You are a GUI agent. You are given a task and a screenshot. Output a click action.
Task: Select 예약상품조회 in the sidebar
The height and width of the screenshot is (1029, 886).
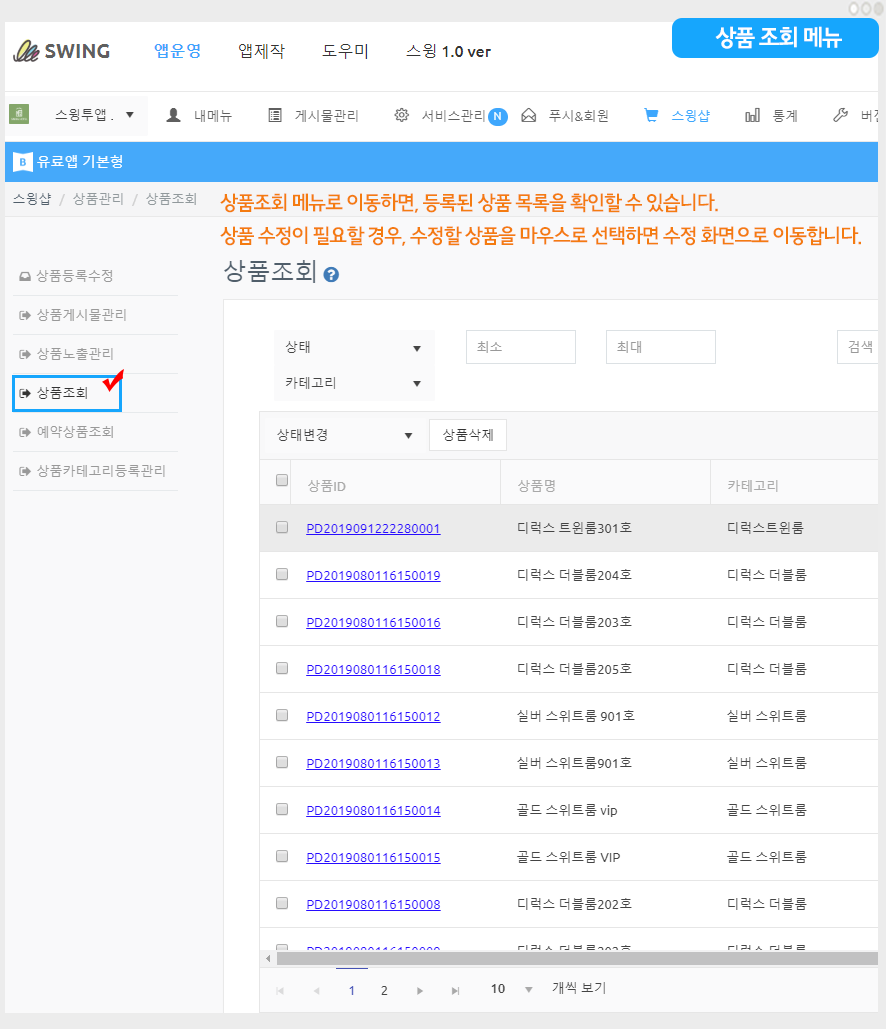point(75,432)
